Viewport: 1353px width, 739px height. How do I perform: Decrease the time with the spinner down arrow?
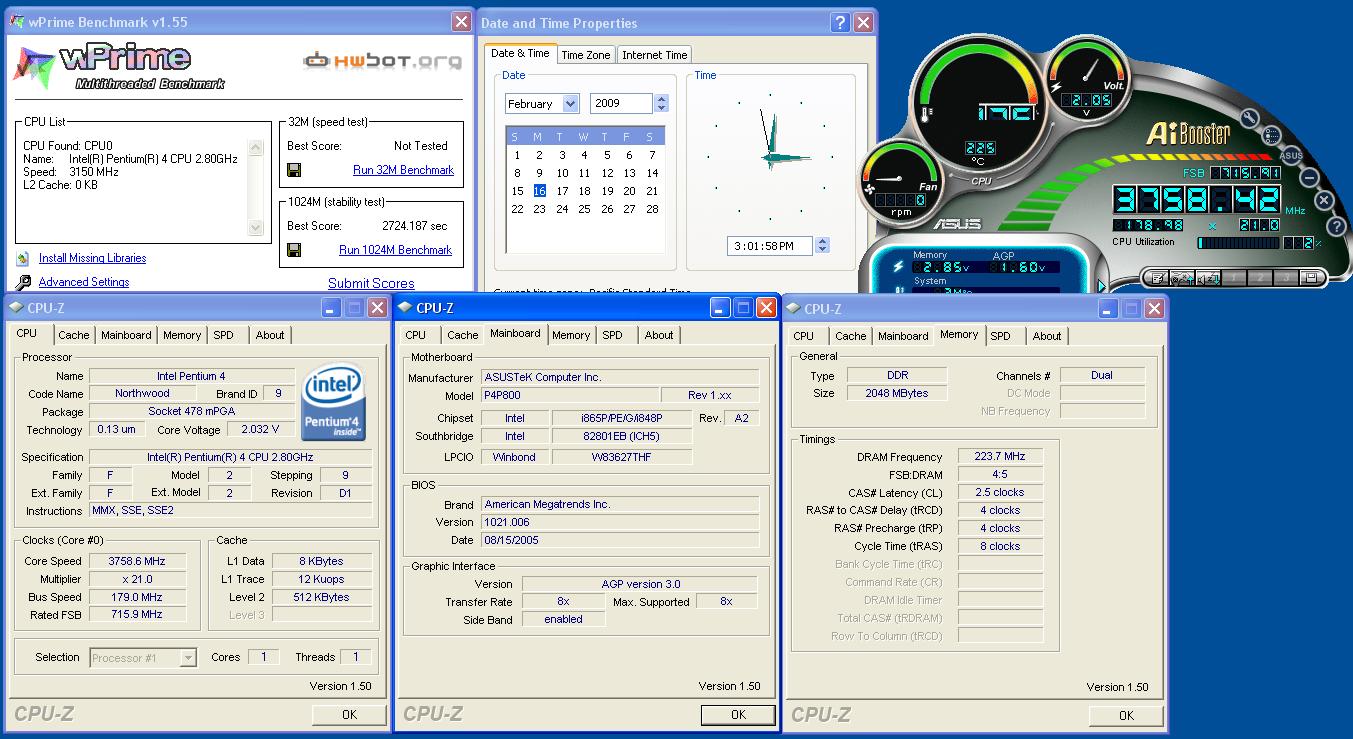(x=822, y=250)
